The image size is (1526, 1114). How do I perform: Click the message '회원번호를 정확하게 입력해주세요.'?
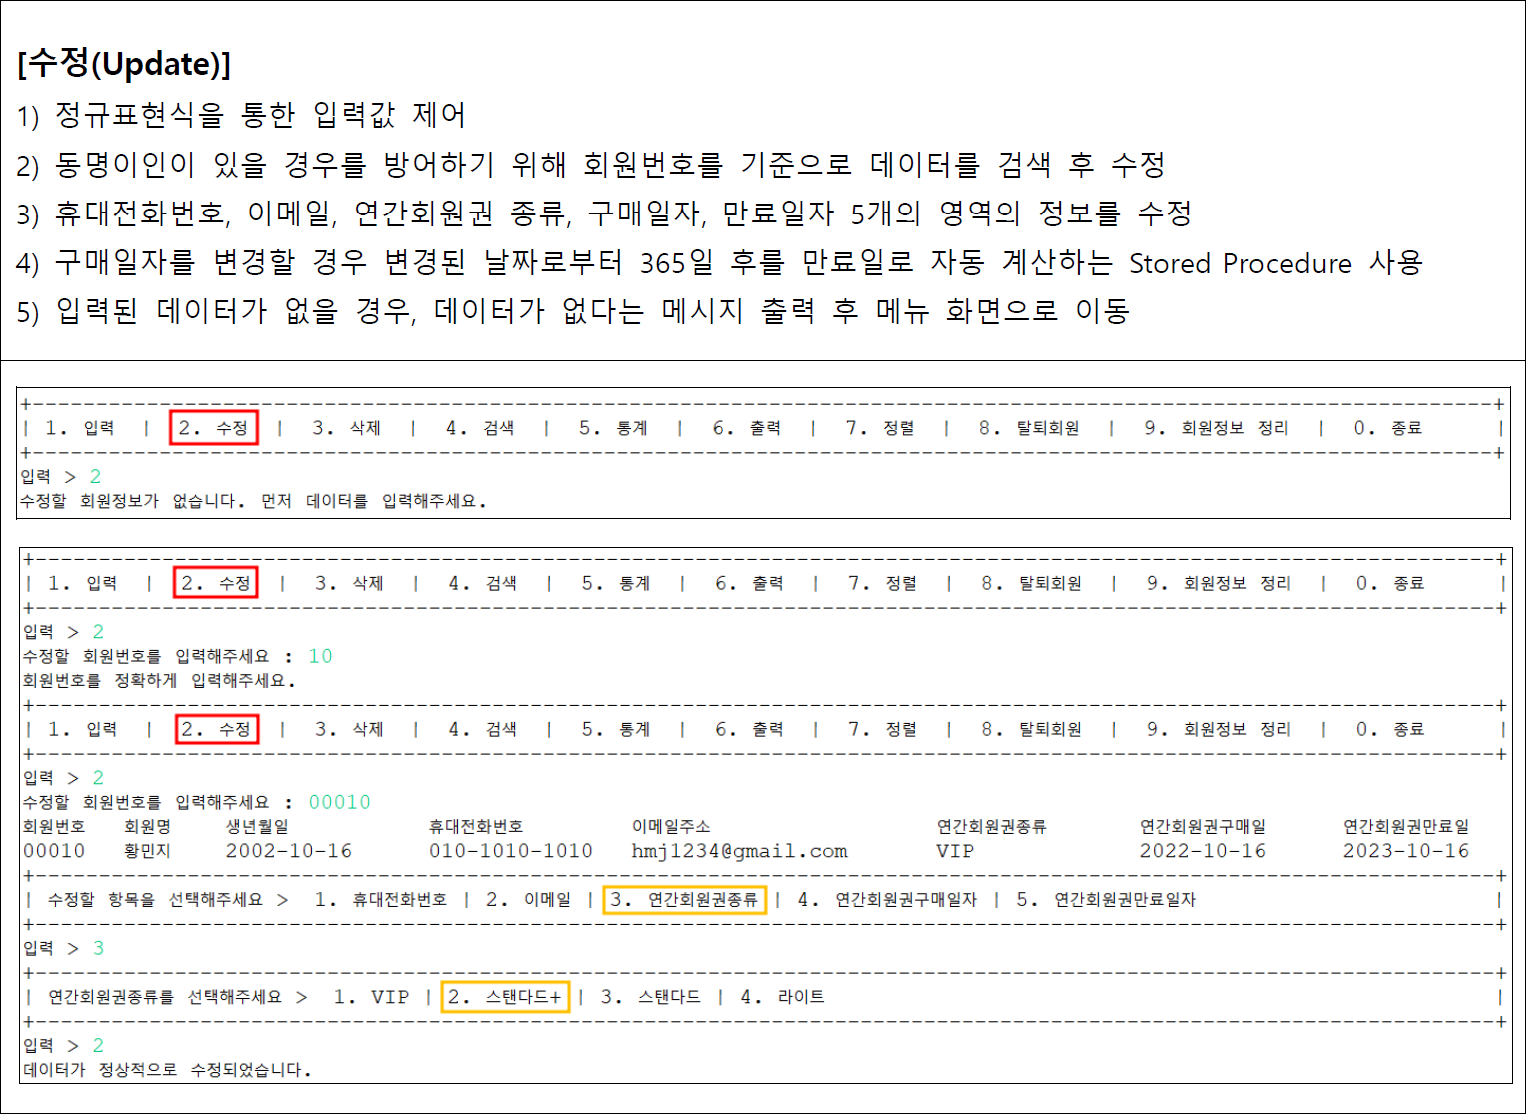(x=160, y=680)
